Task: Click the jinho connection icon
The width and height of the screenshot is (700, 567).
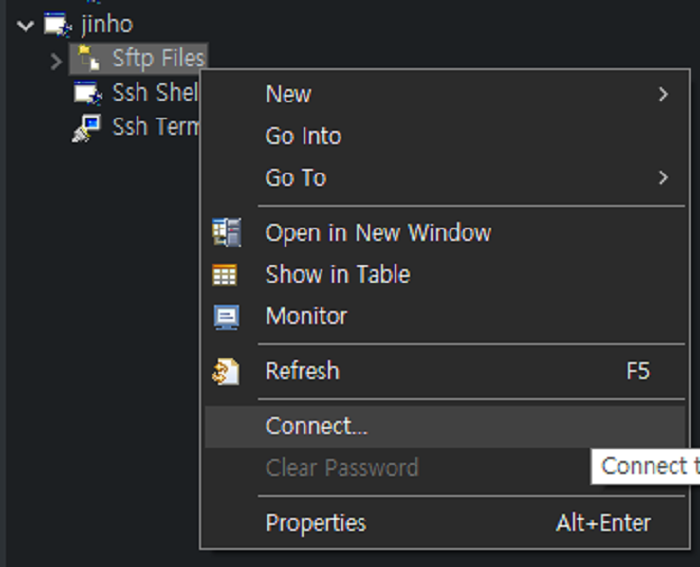Action: click(56, 25)
